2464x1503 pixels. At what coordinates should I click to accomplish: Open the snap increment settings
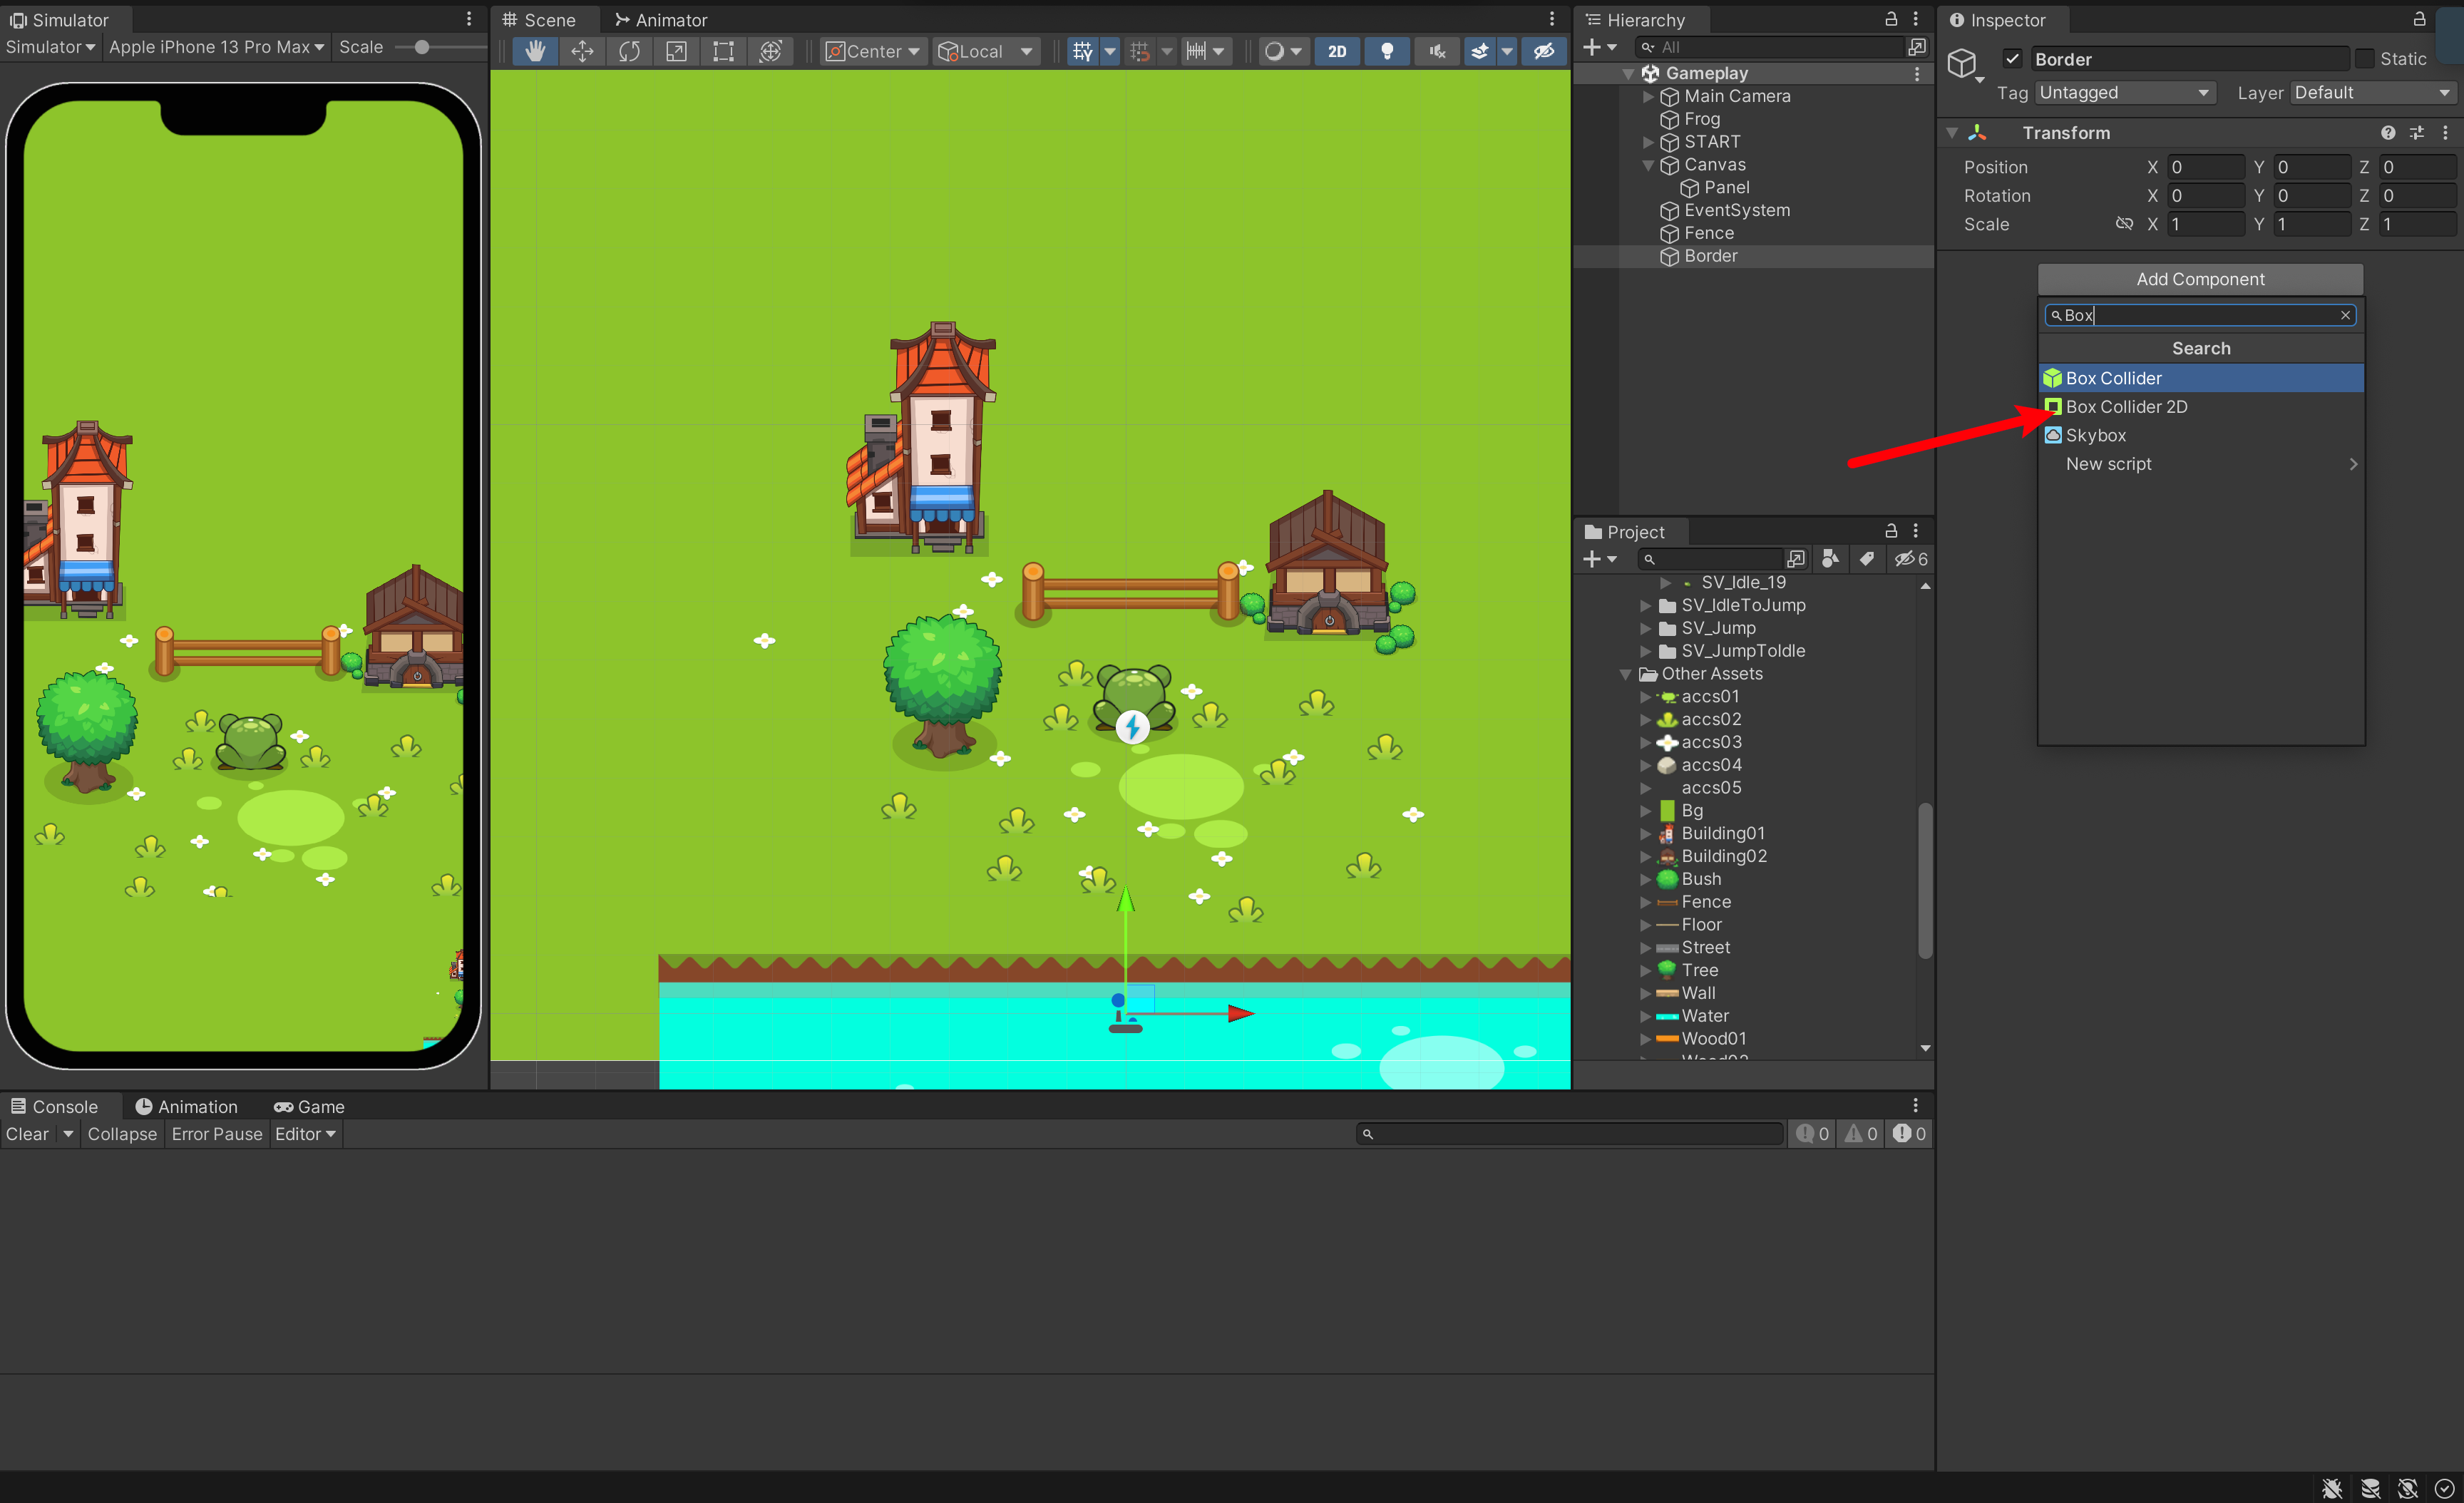pyautogui.click(x=1205, y=51)
